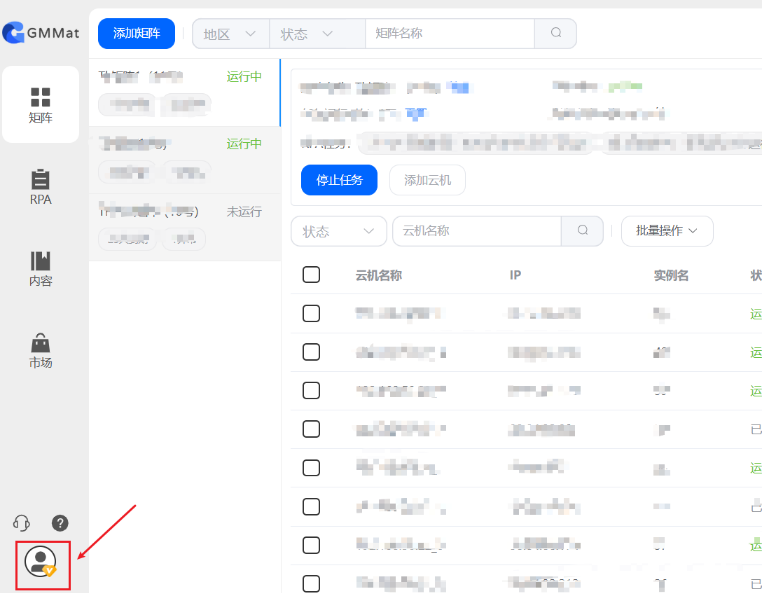Focus the 云机名称 search field

coord(477,230)
